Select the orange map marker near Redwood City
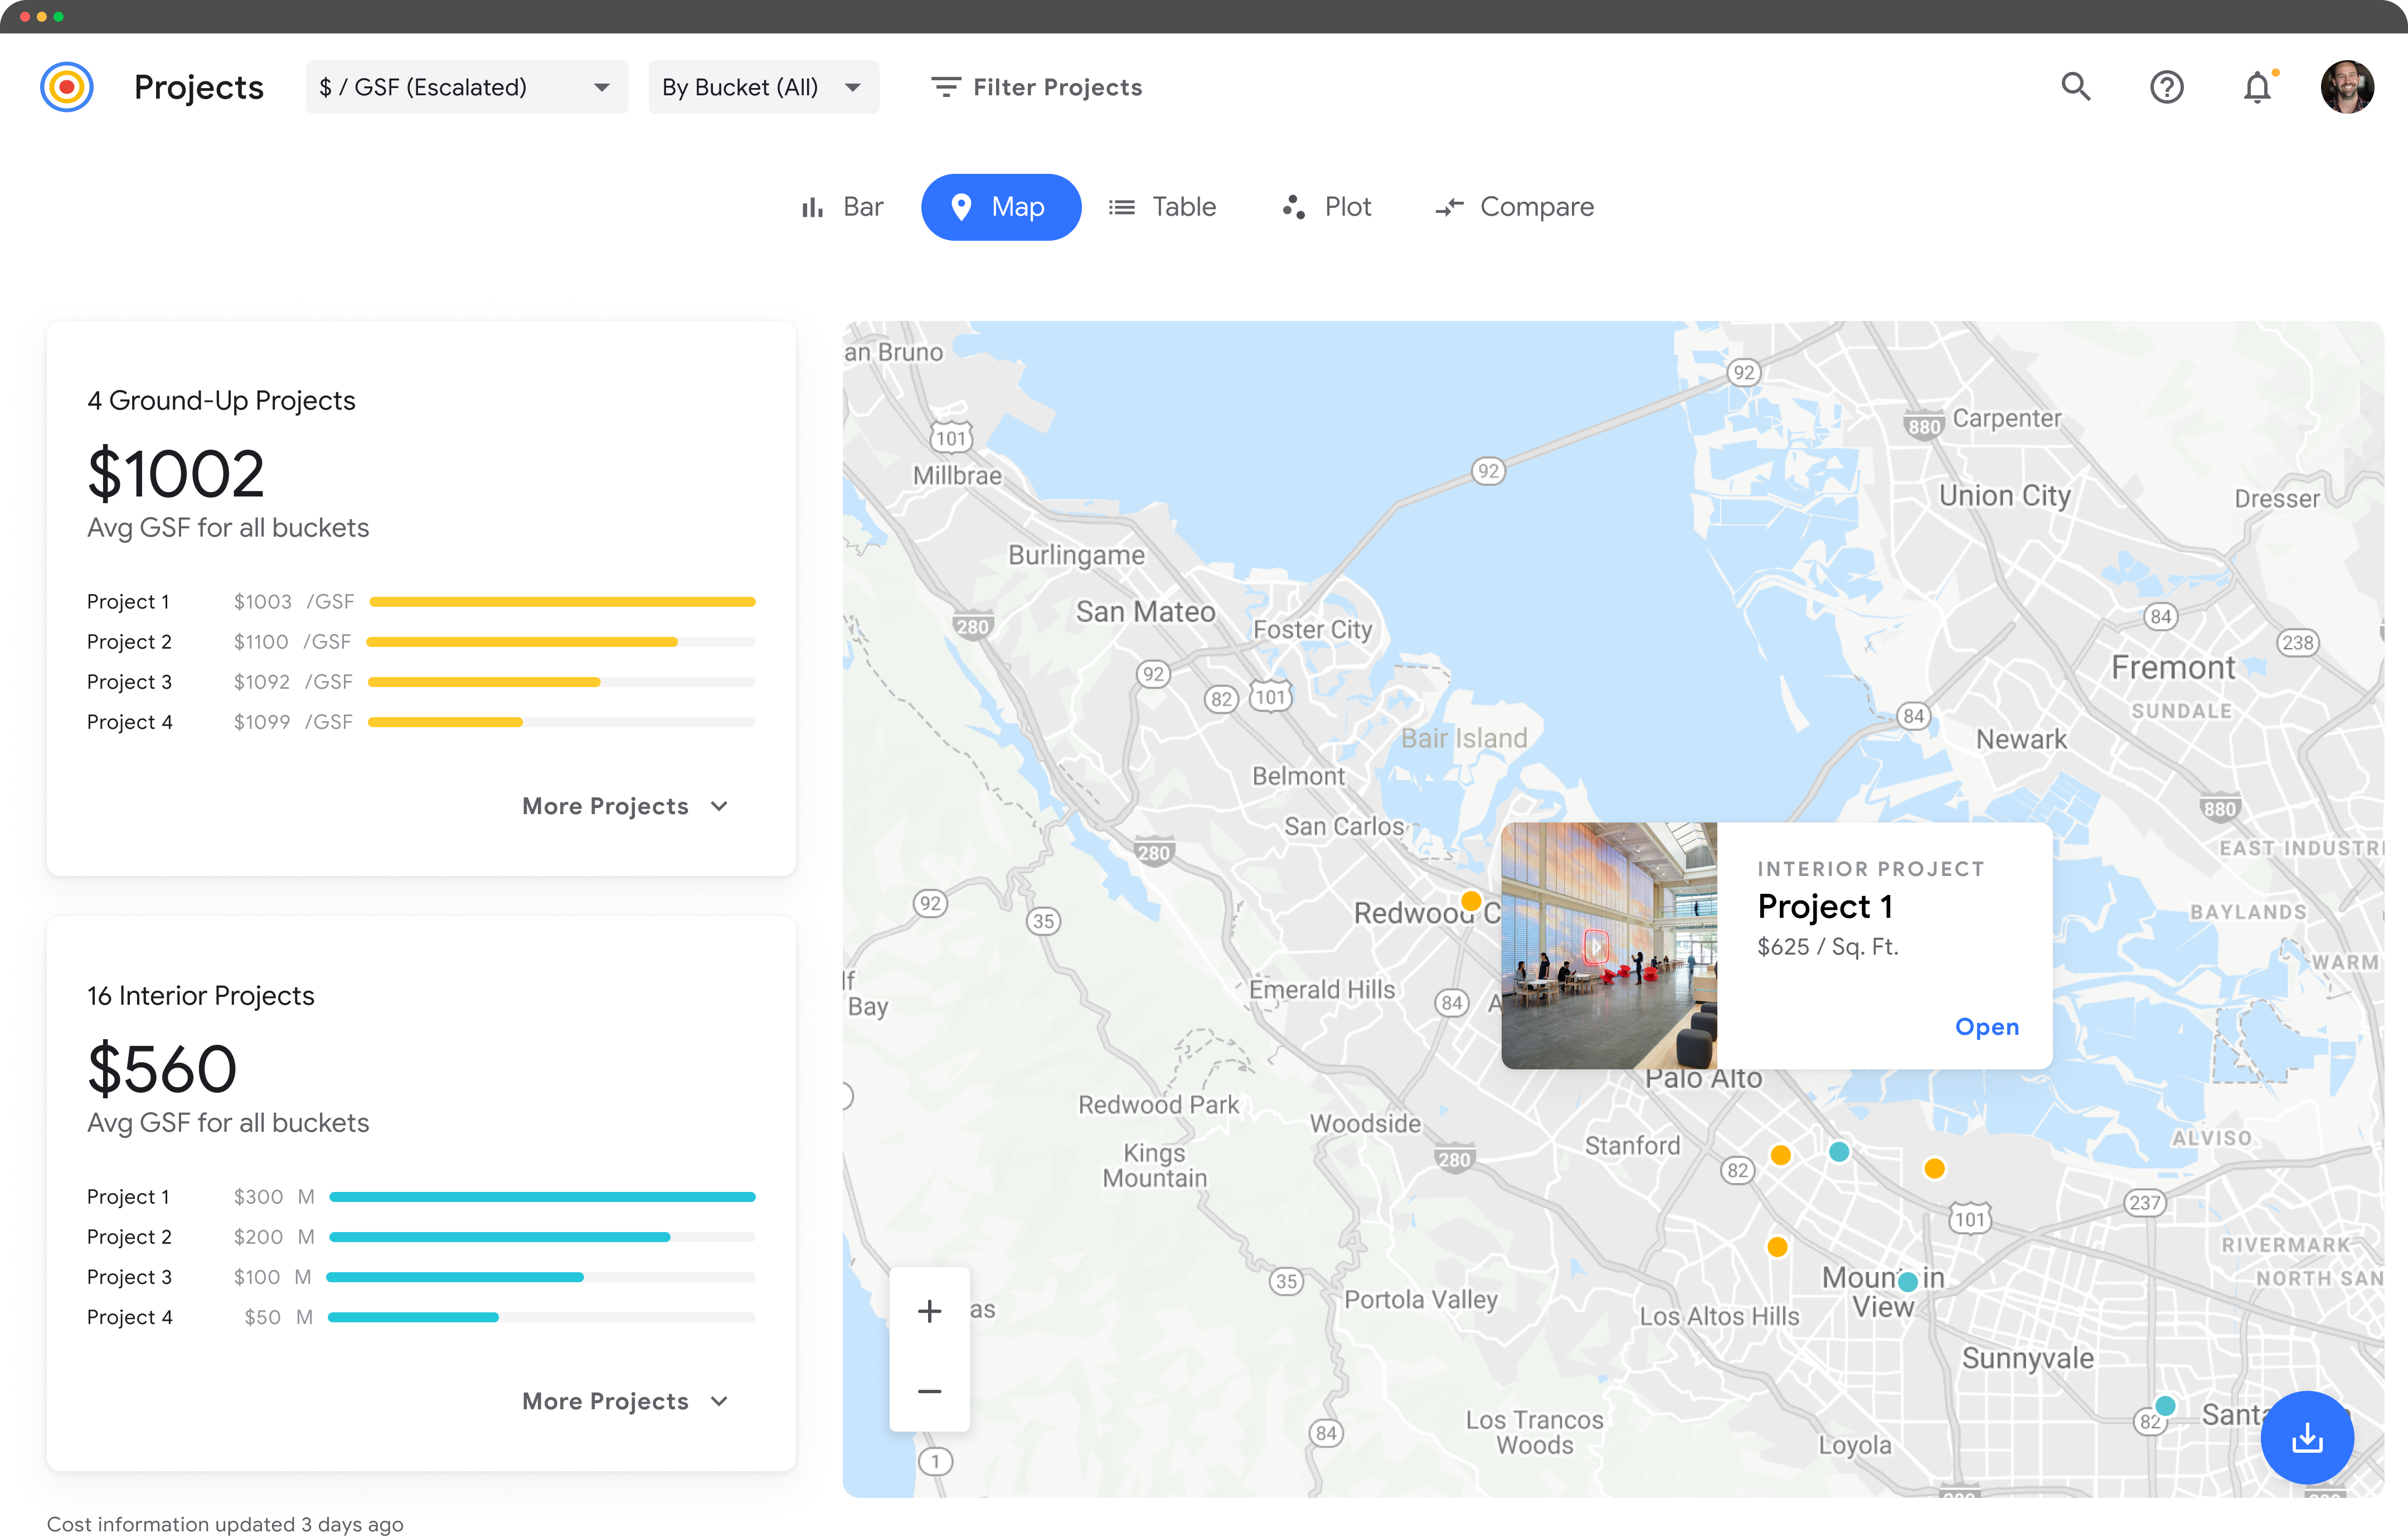This screenshot has height=1538, width=2408. click(x=1470, y=901)
